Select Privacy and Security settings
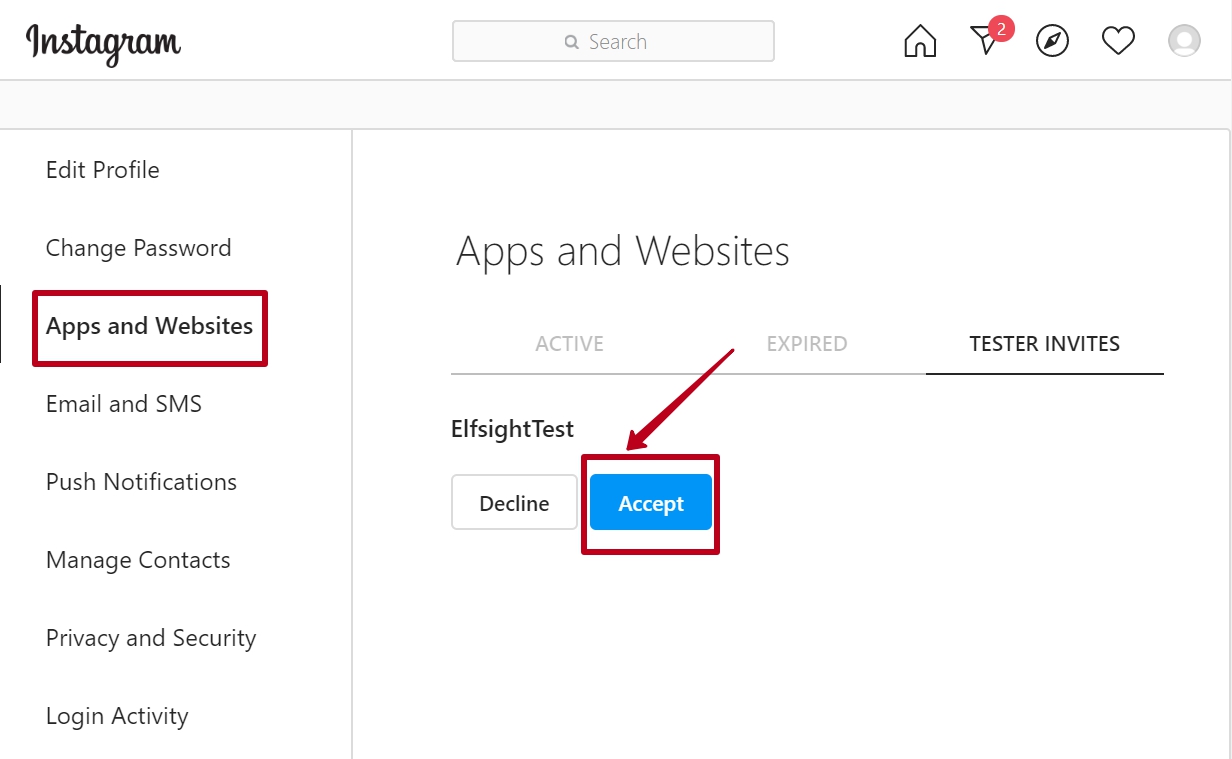Image resolution: width=1232 pixels, height=759 pixels. pos(151,638)
